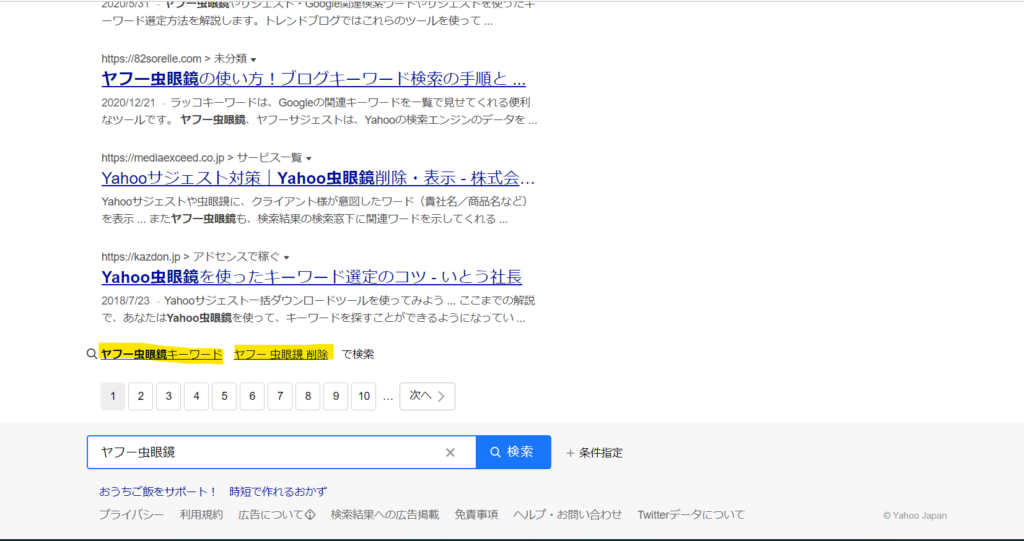
Task: Go to results page 7
Action: (x=280, y=396)
